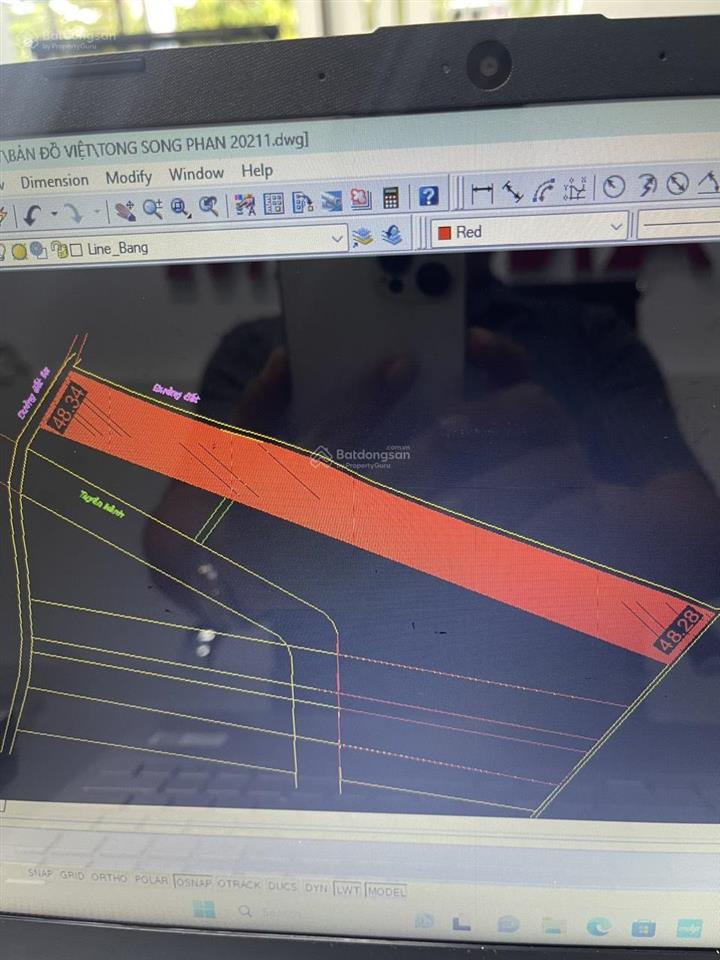Screen dimensions: 720x960
Task: Toggle lock for the Line_Bang layer
Action: (59, 250)
